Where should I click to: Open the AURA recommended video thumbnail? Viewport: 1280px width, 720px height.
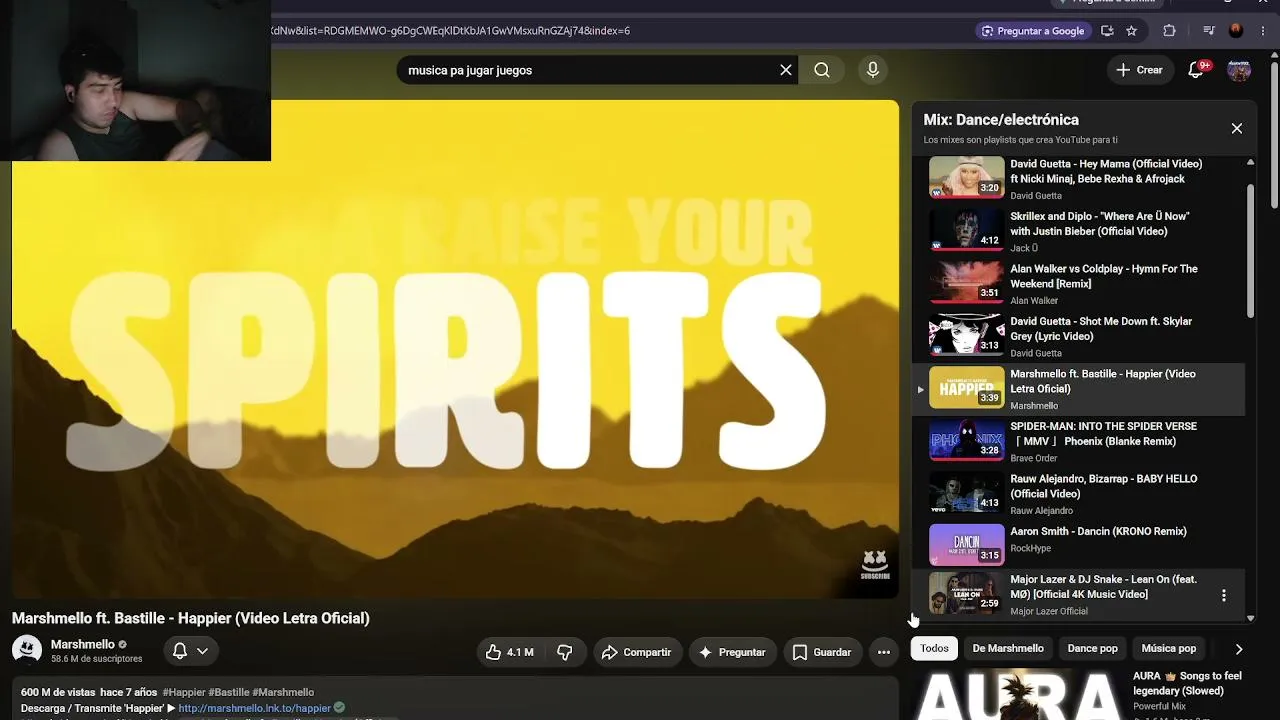(x=1018, y=694)
